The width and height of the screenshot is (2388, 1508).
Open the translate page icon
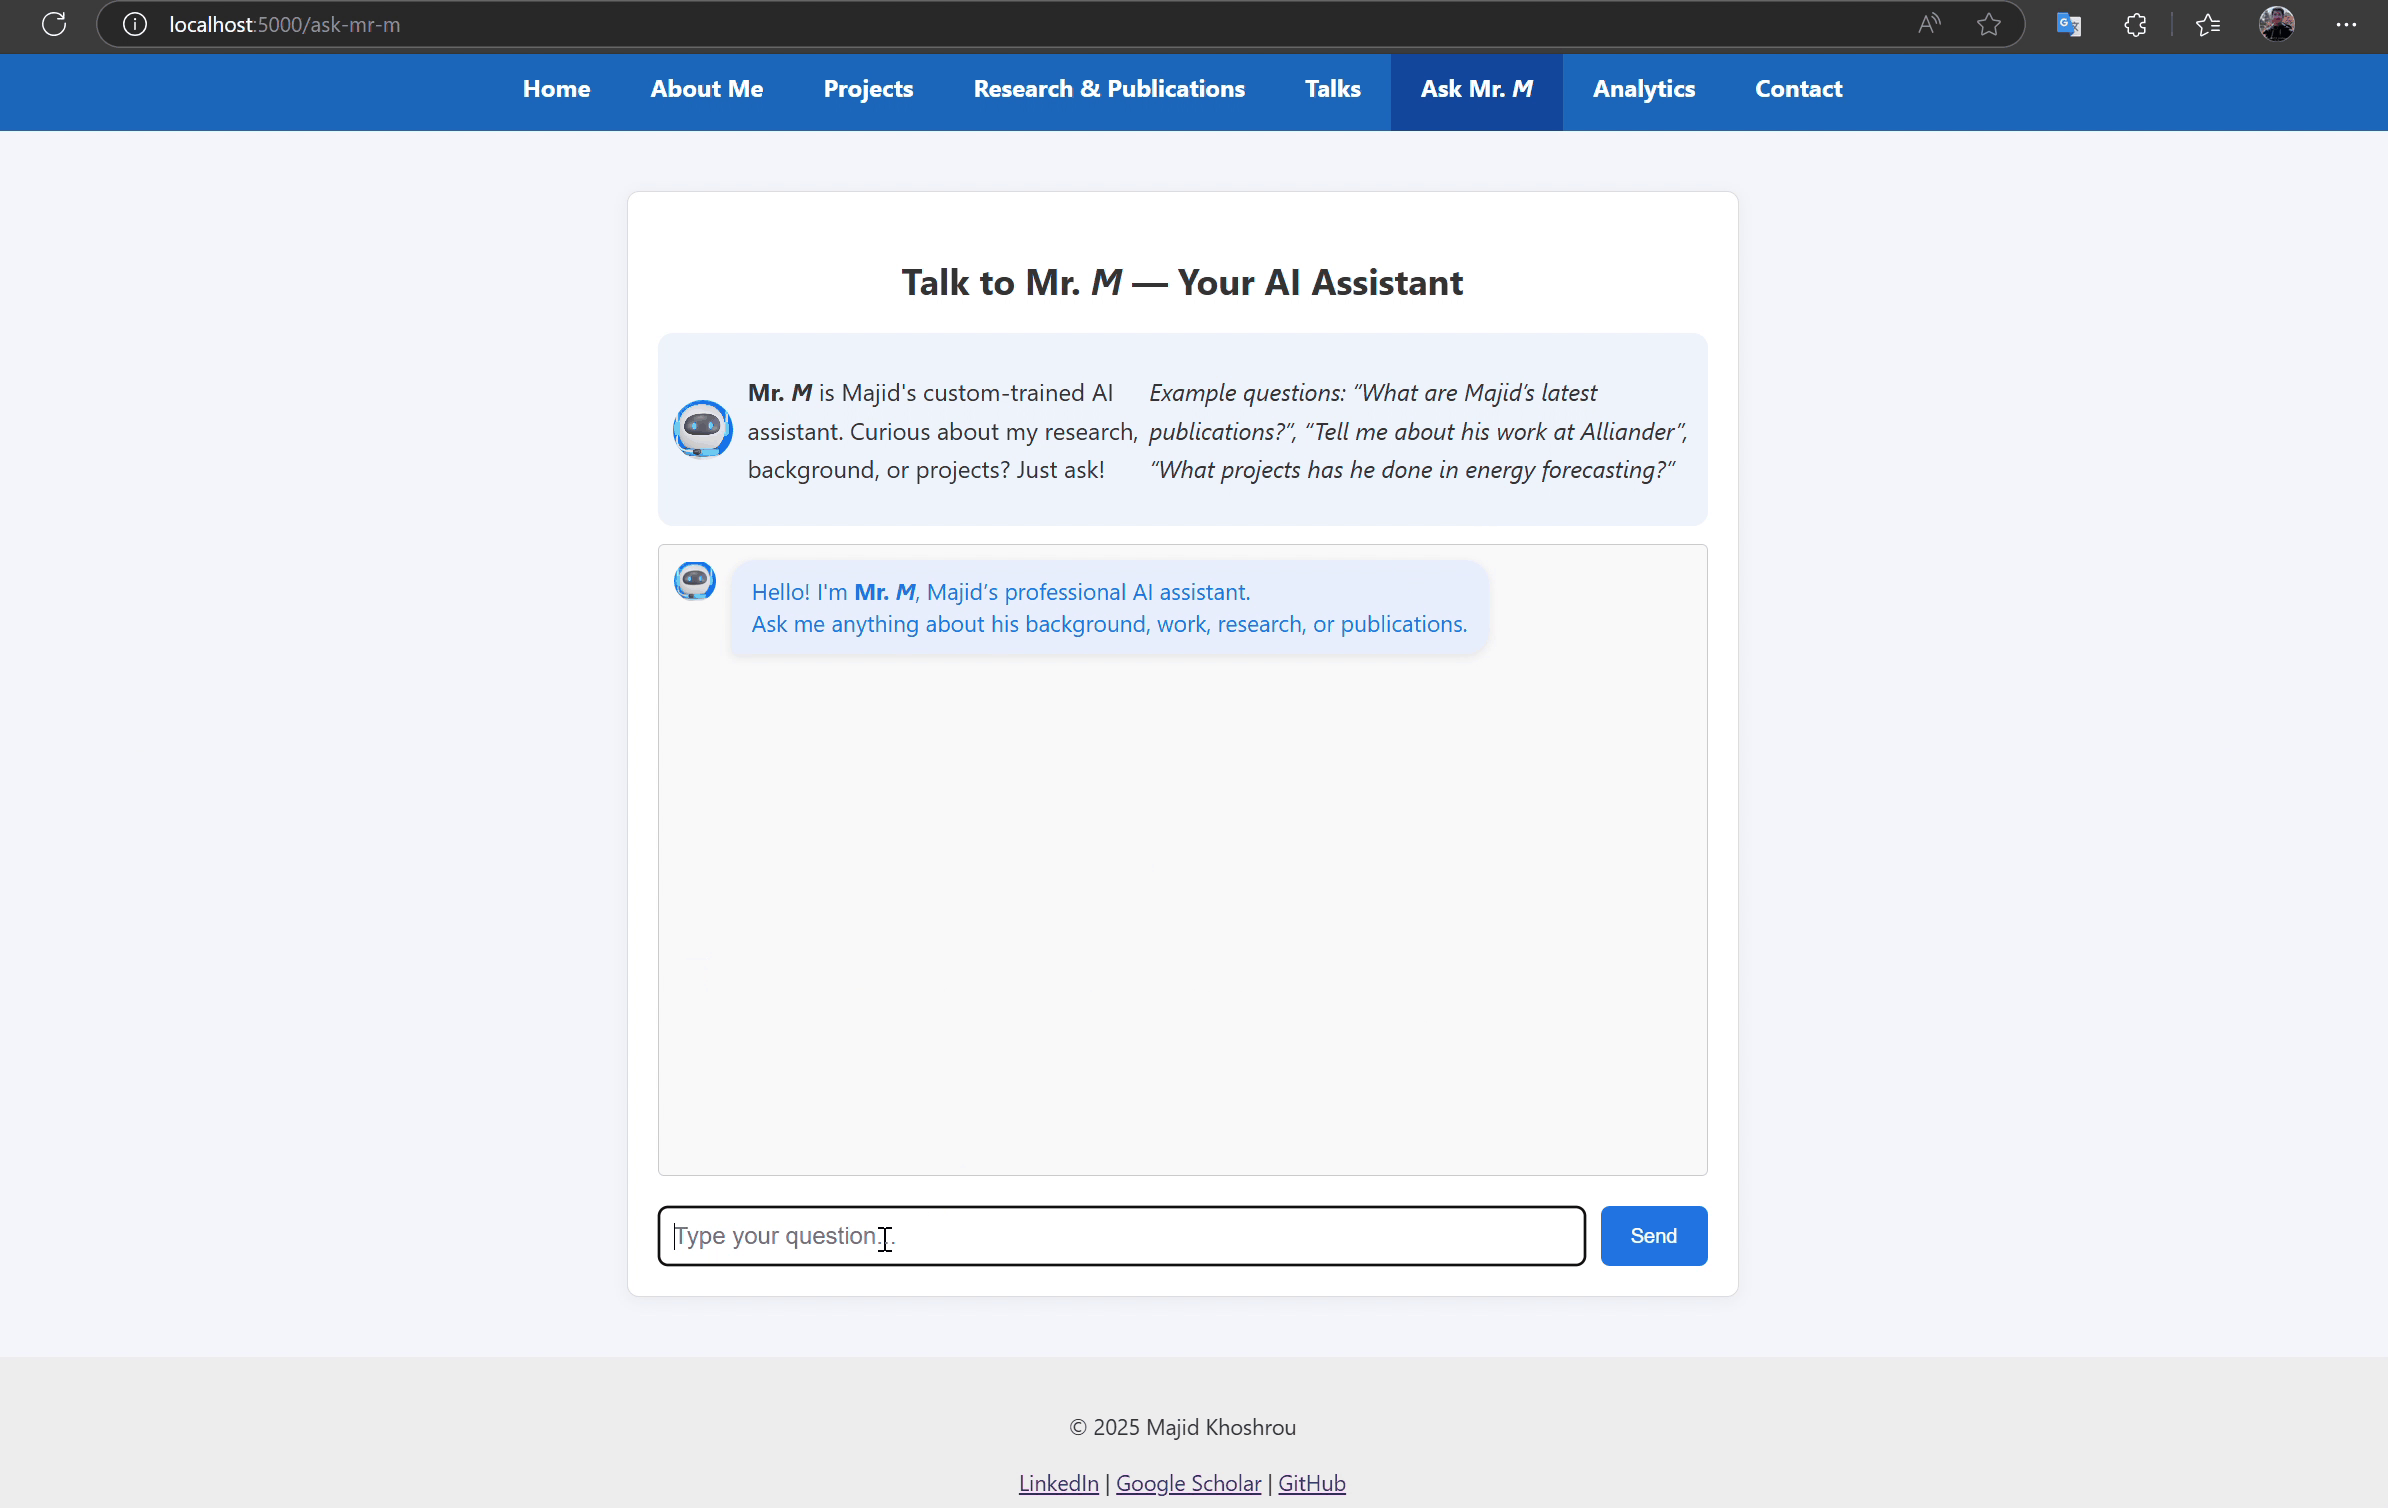point(2068,24)
